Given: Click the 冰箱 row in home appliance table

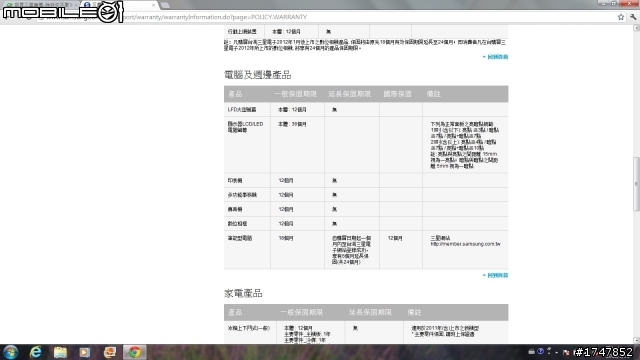Looking at the screenshot, I should click(x=249, y=328).
